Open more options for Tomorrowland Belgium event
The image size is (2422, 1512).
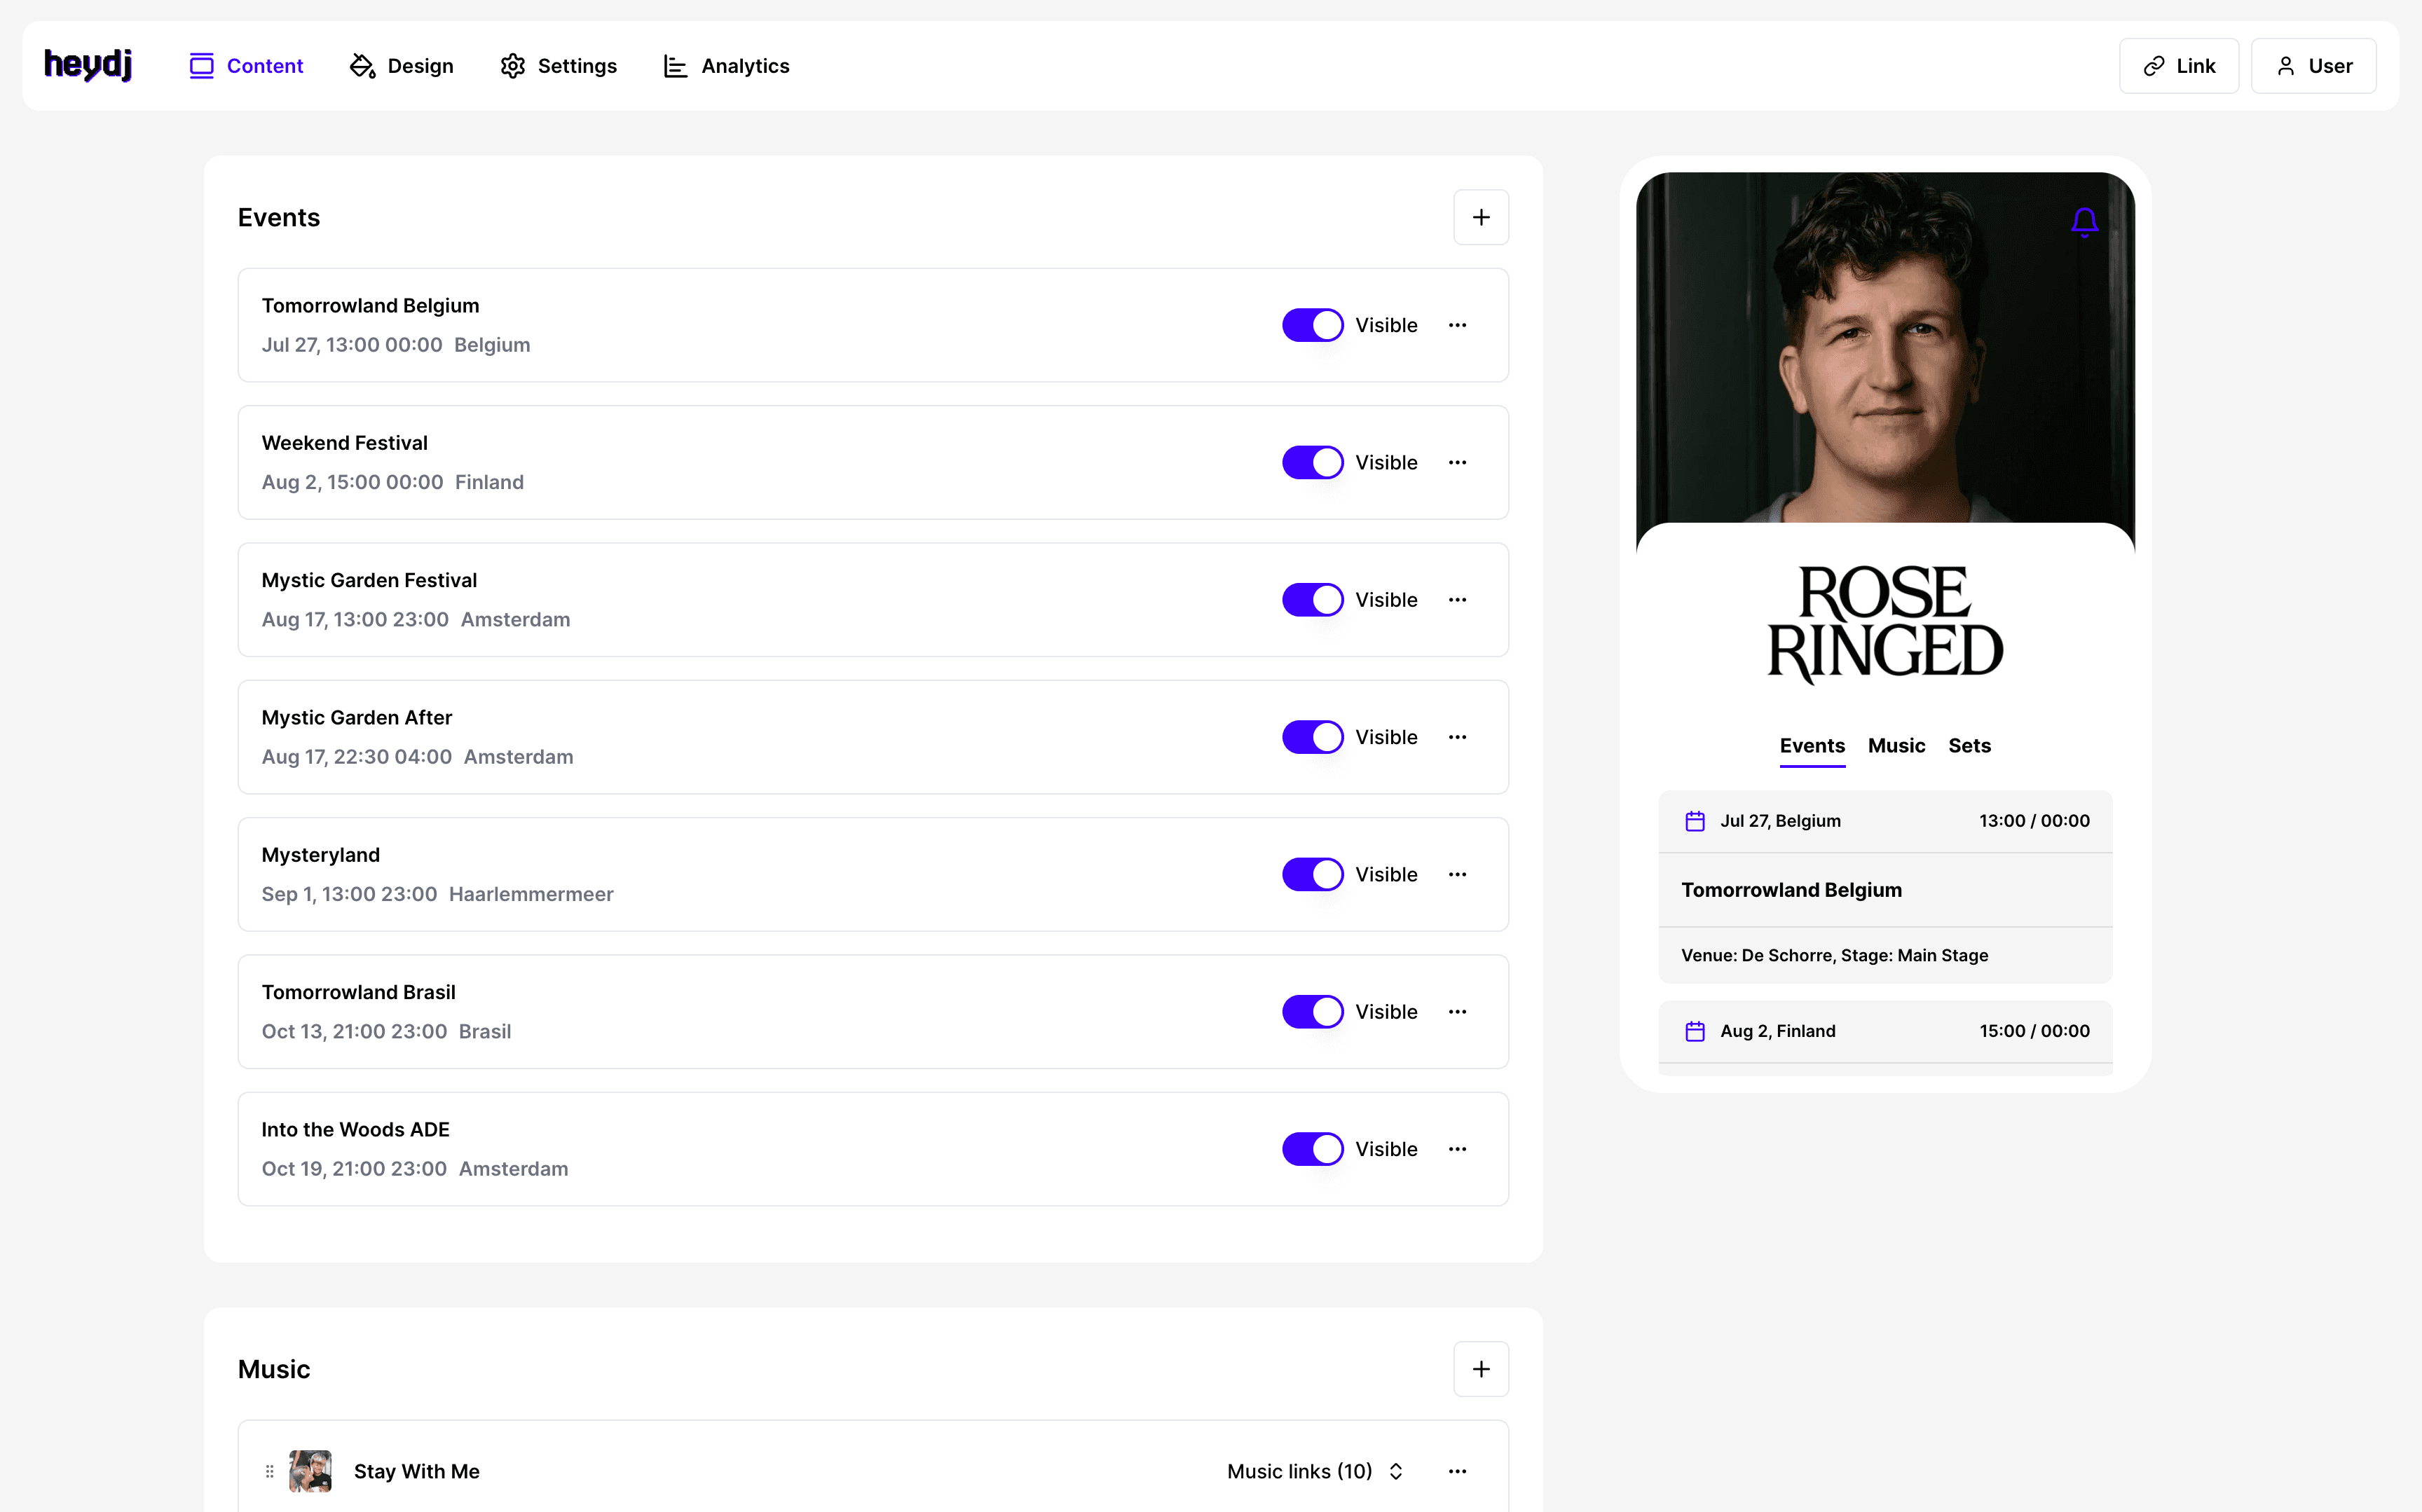point(1457,325)
